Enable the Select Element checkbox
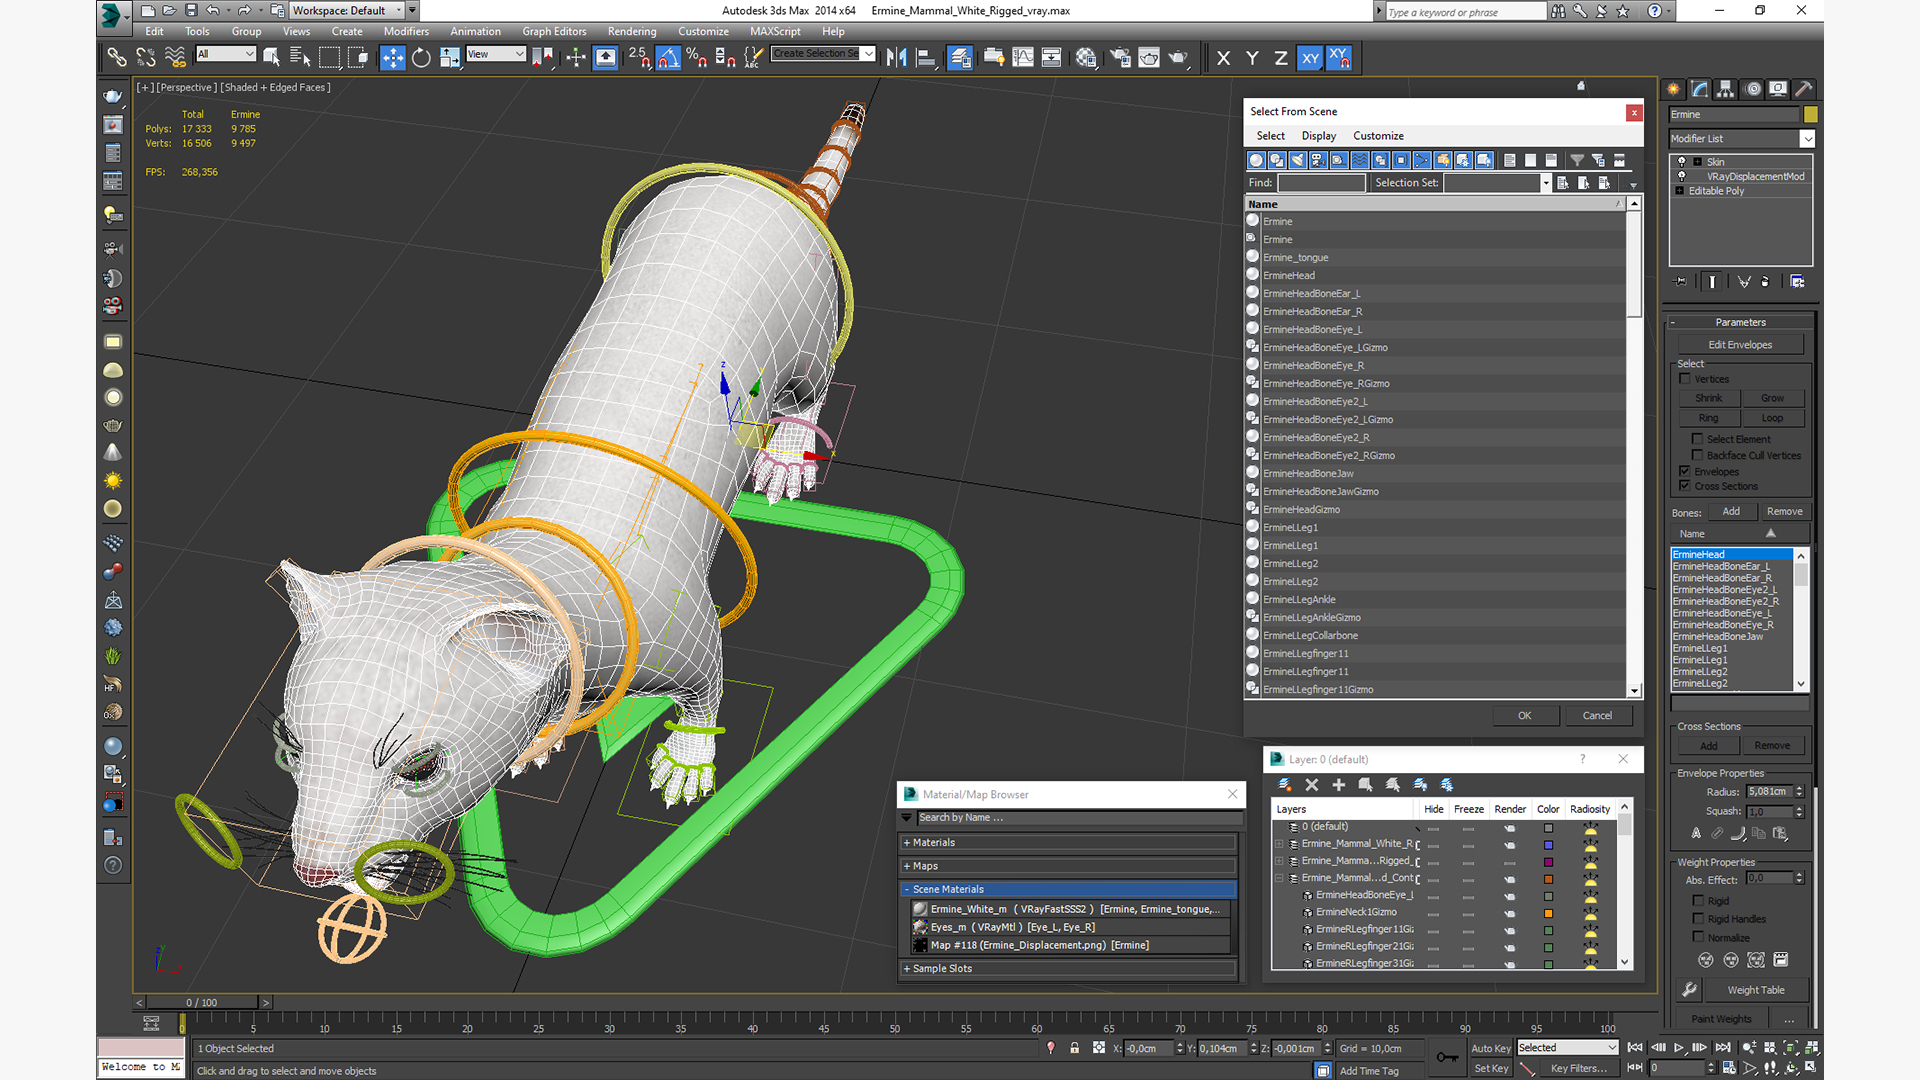Screen dimensions: 1920x1080 point(1697,439)
